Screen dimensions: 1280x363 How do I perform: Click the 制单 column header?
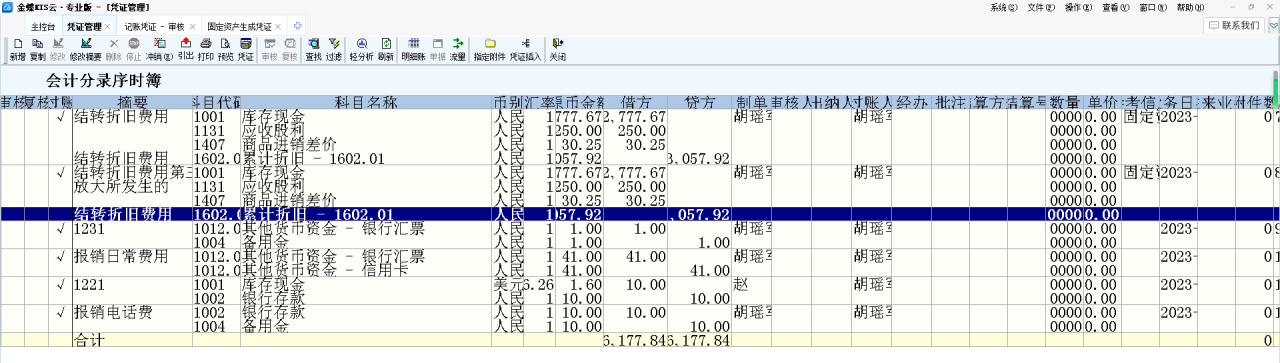pyautogui.click(x=751, y=102)
